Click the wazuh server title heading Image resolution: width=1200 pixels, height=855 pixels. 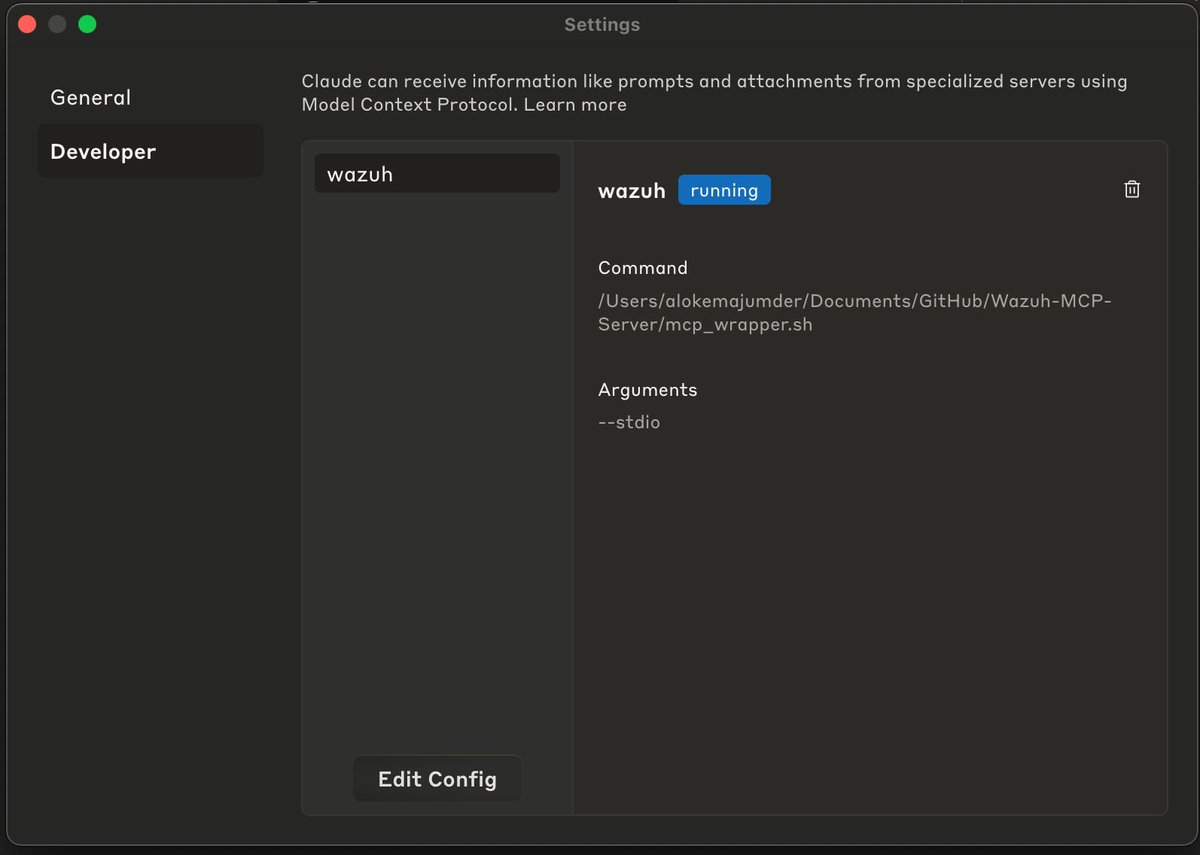[632, 191]
